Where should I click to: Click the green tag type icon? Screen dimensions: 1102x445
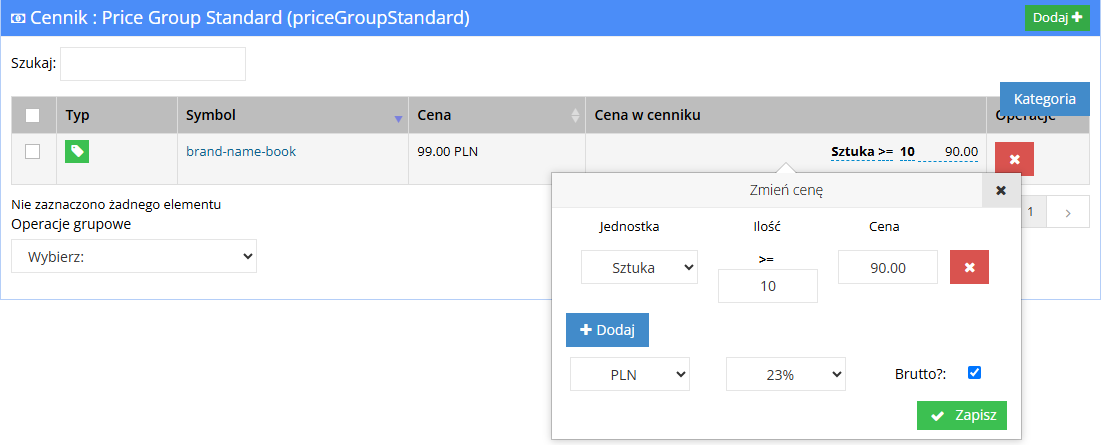(77, 151)
